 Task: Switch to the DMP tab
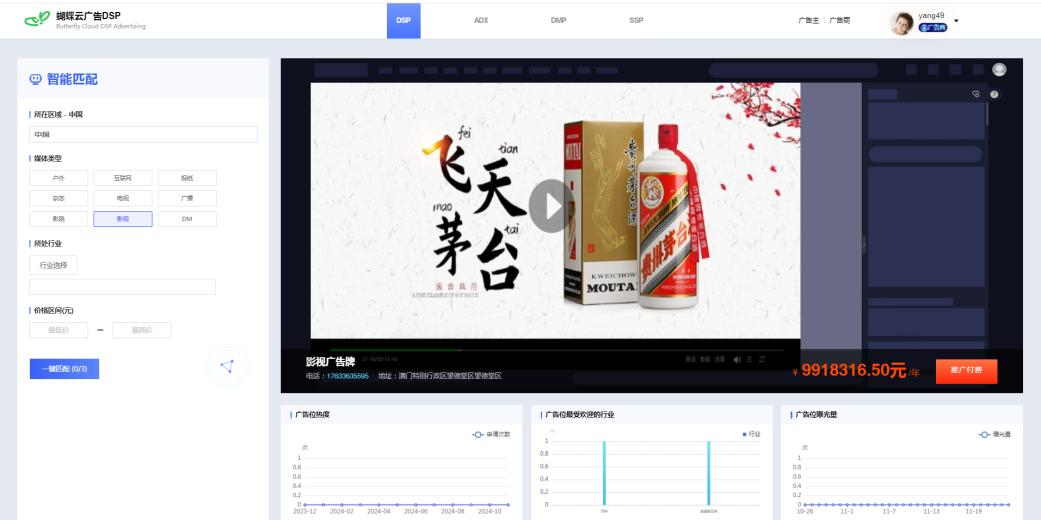[558, 21]
